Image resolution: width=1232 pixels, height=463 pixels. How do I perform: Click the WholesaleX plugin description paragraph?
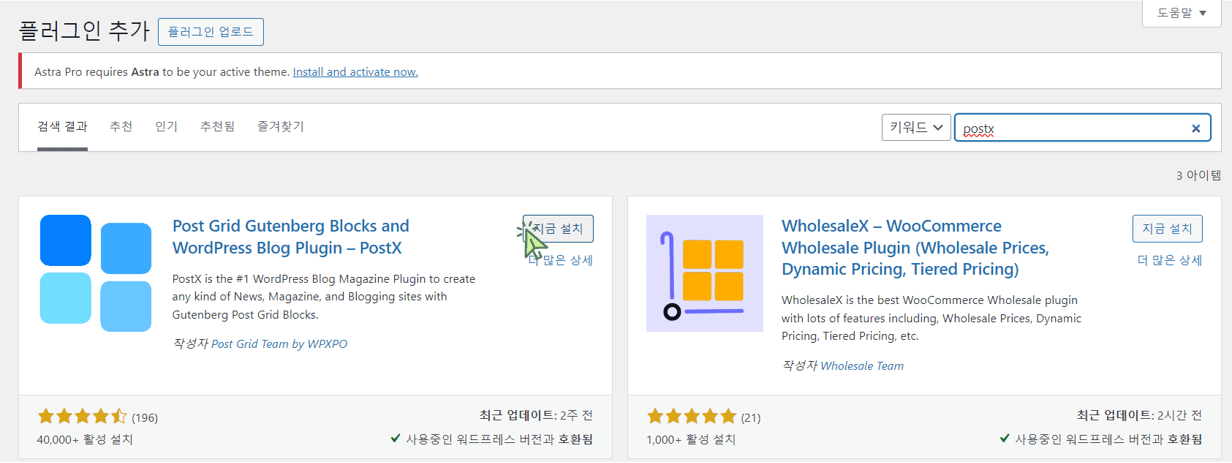[931, 318]
